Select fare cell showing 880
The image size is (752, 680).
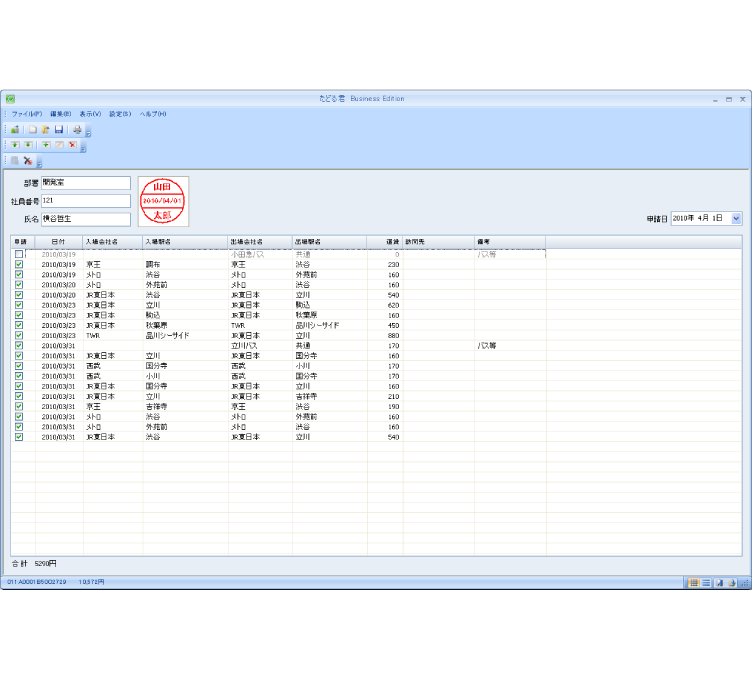coord(385,335)
